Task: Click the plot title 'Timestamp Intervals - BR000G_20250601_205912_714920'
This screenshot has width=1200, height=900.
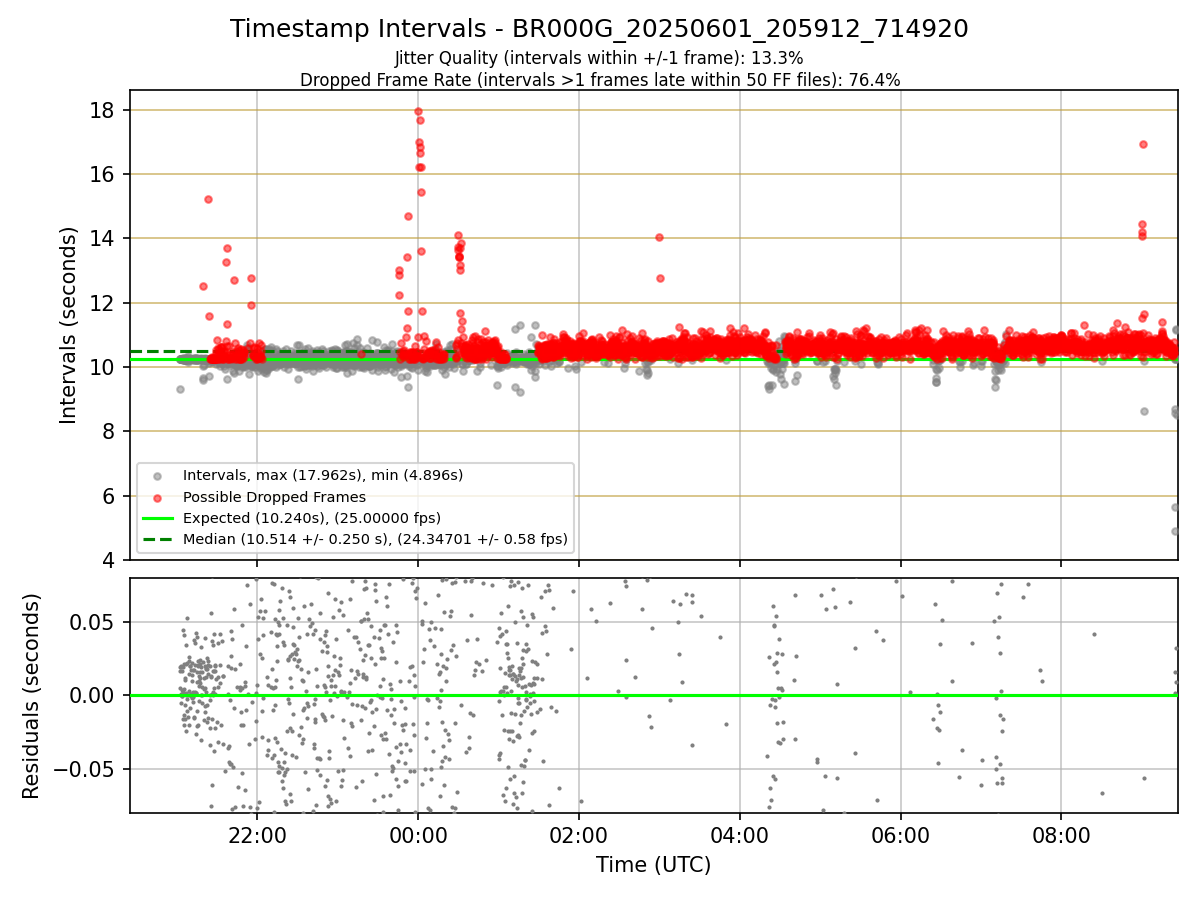Action: click(x=599, y=29)
